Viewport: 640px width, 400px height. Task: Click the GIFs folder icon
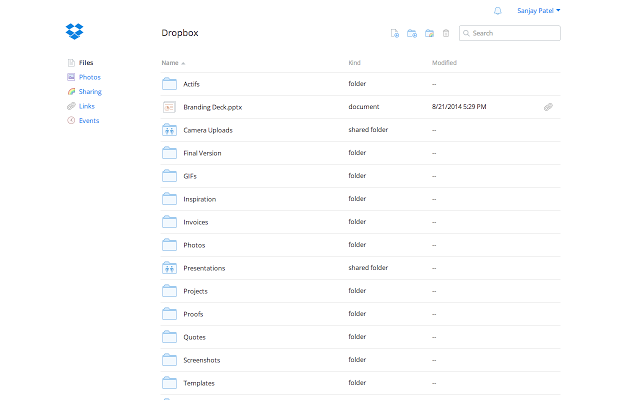point(169,176)
